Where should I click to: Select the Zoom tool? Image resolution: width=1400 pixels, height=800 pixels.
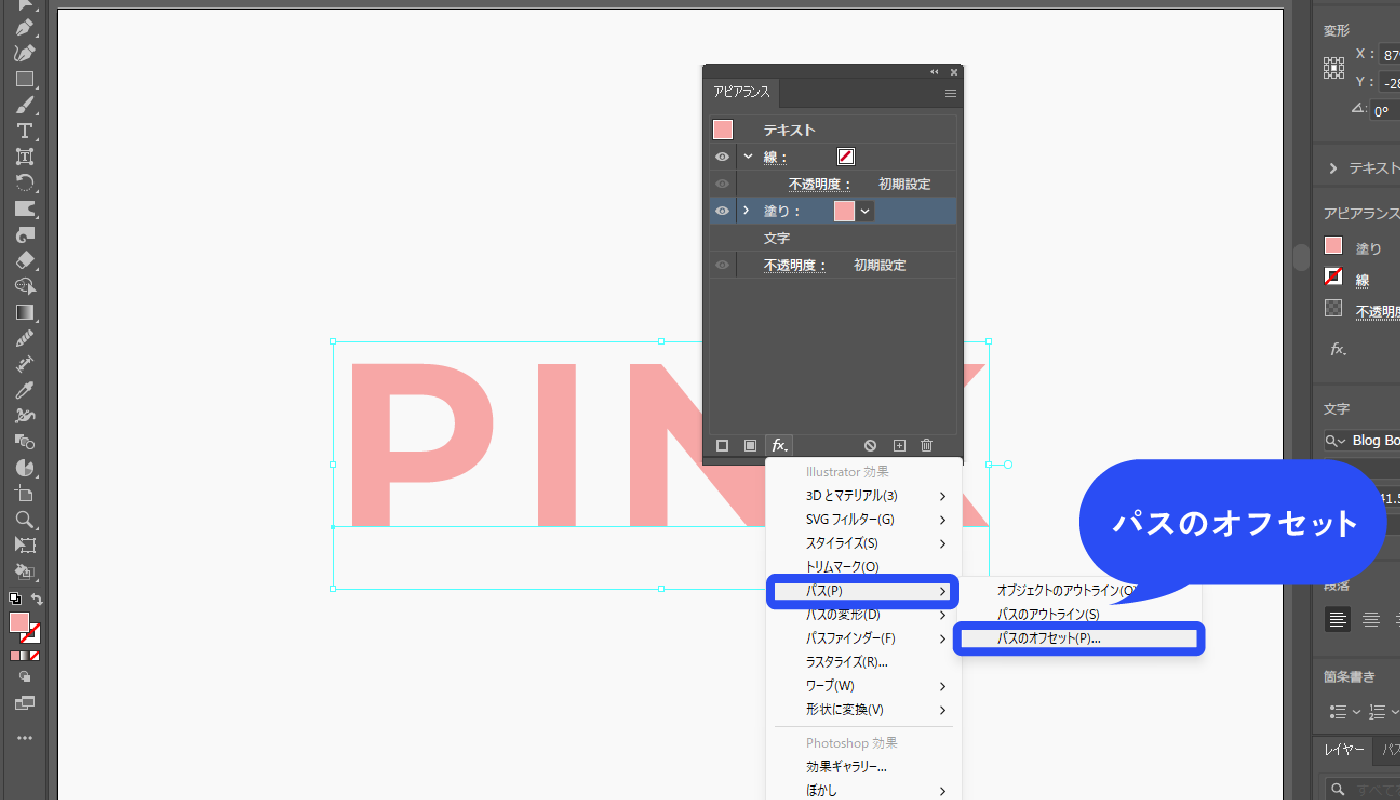click(x=25, y=520)
